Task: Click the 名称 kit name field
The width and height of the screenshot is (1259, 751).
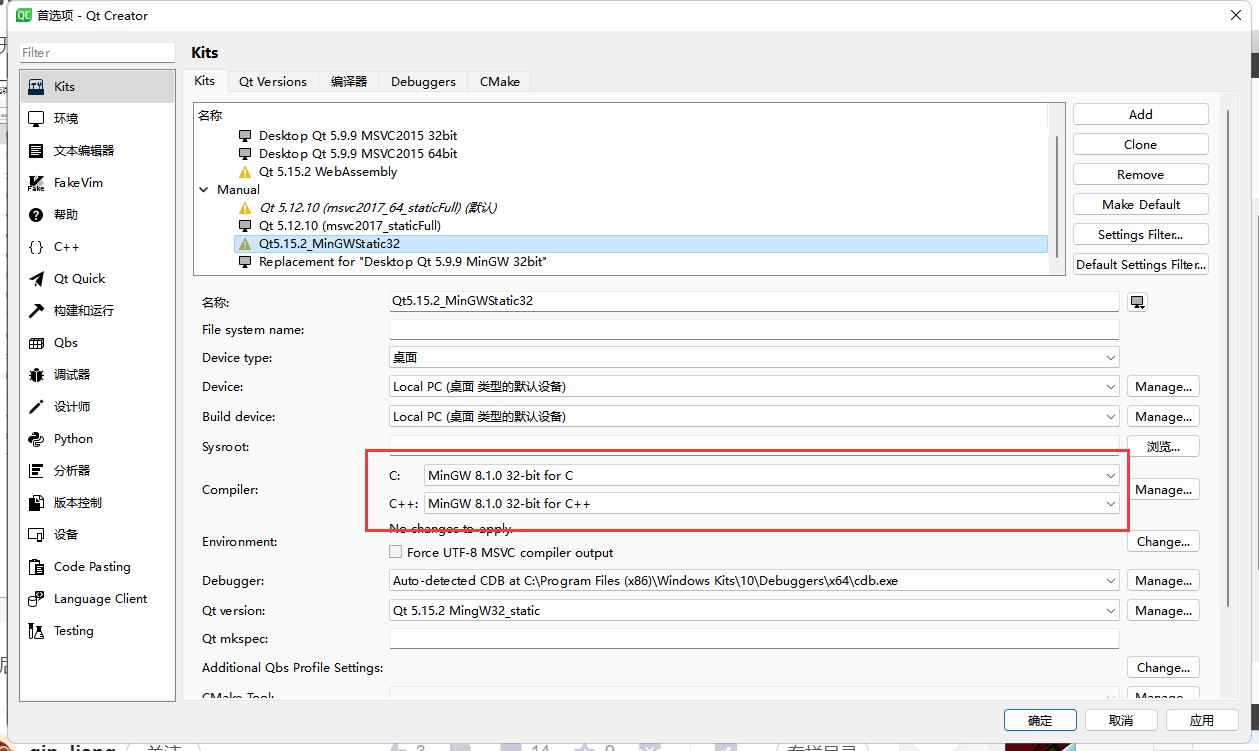Action: pyautogui.click(x=754, y=301)
